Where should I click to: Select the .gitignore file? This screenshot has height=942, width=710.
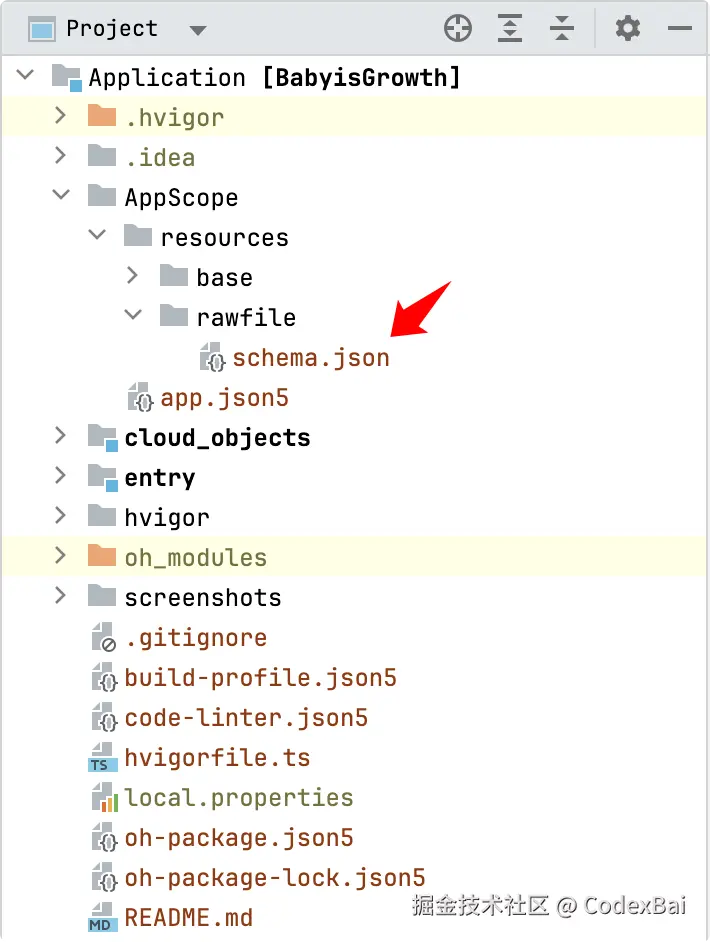pyautogui.click(x=195, y=638)
